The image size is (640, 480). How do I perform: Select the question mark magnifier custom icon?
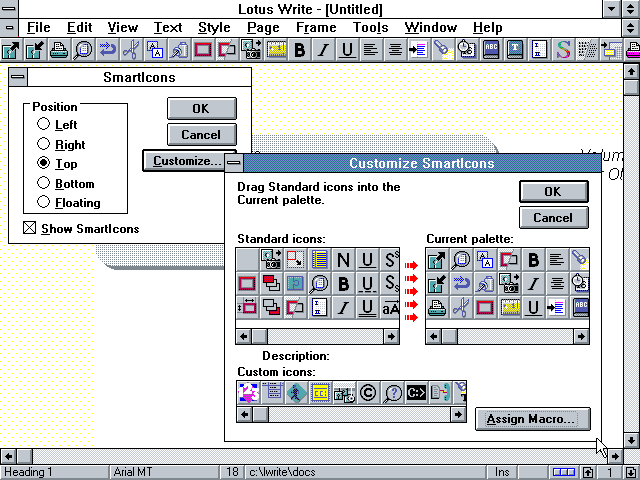click(x=392, y=393)
